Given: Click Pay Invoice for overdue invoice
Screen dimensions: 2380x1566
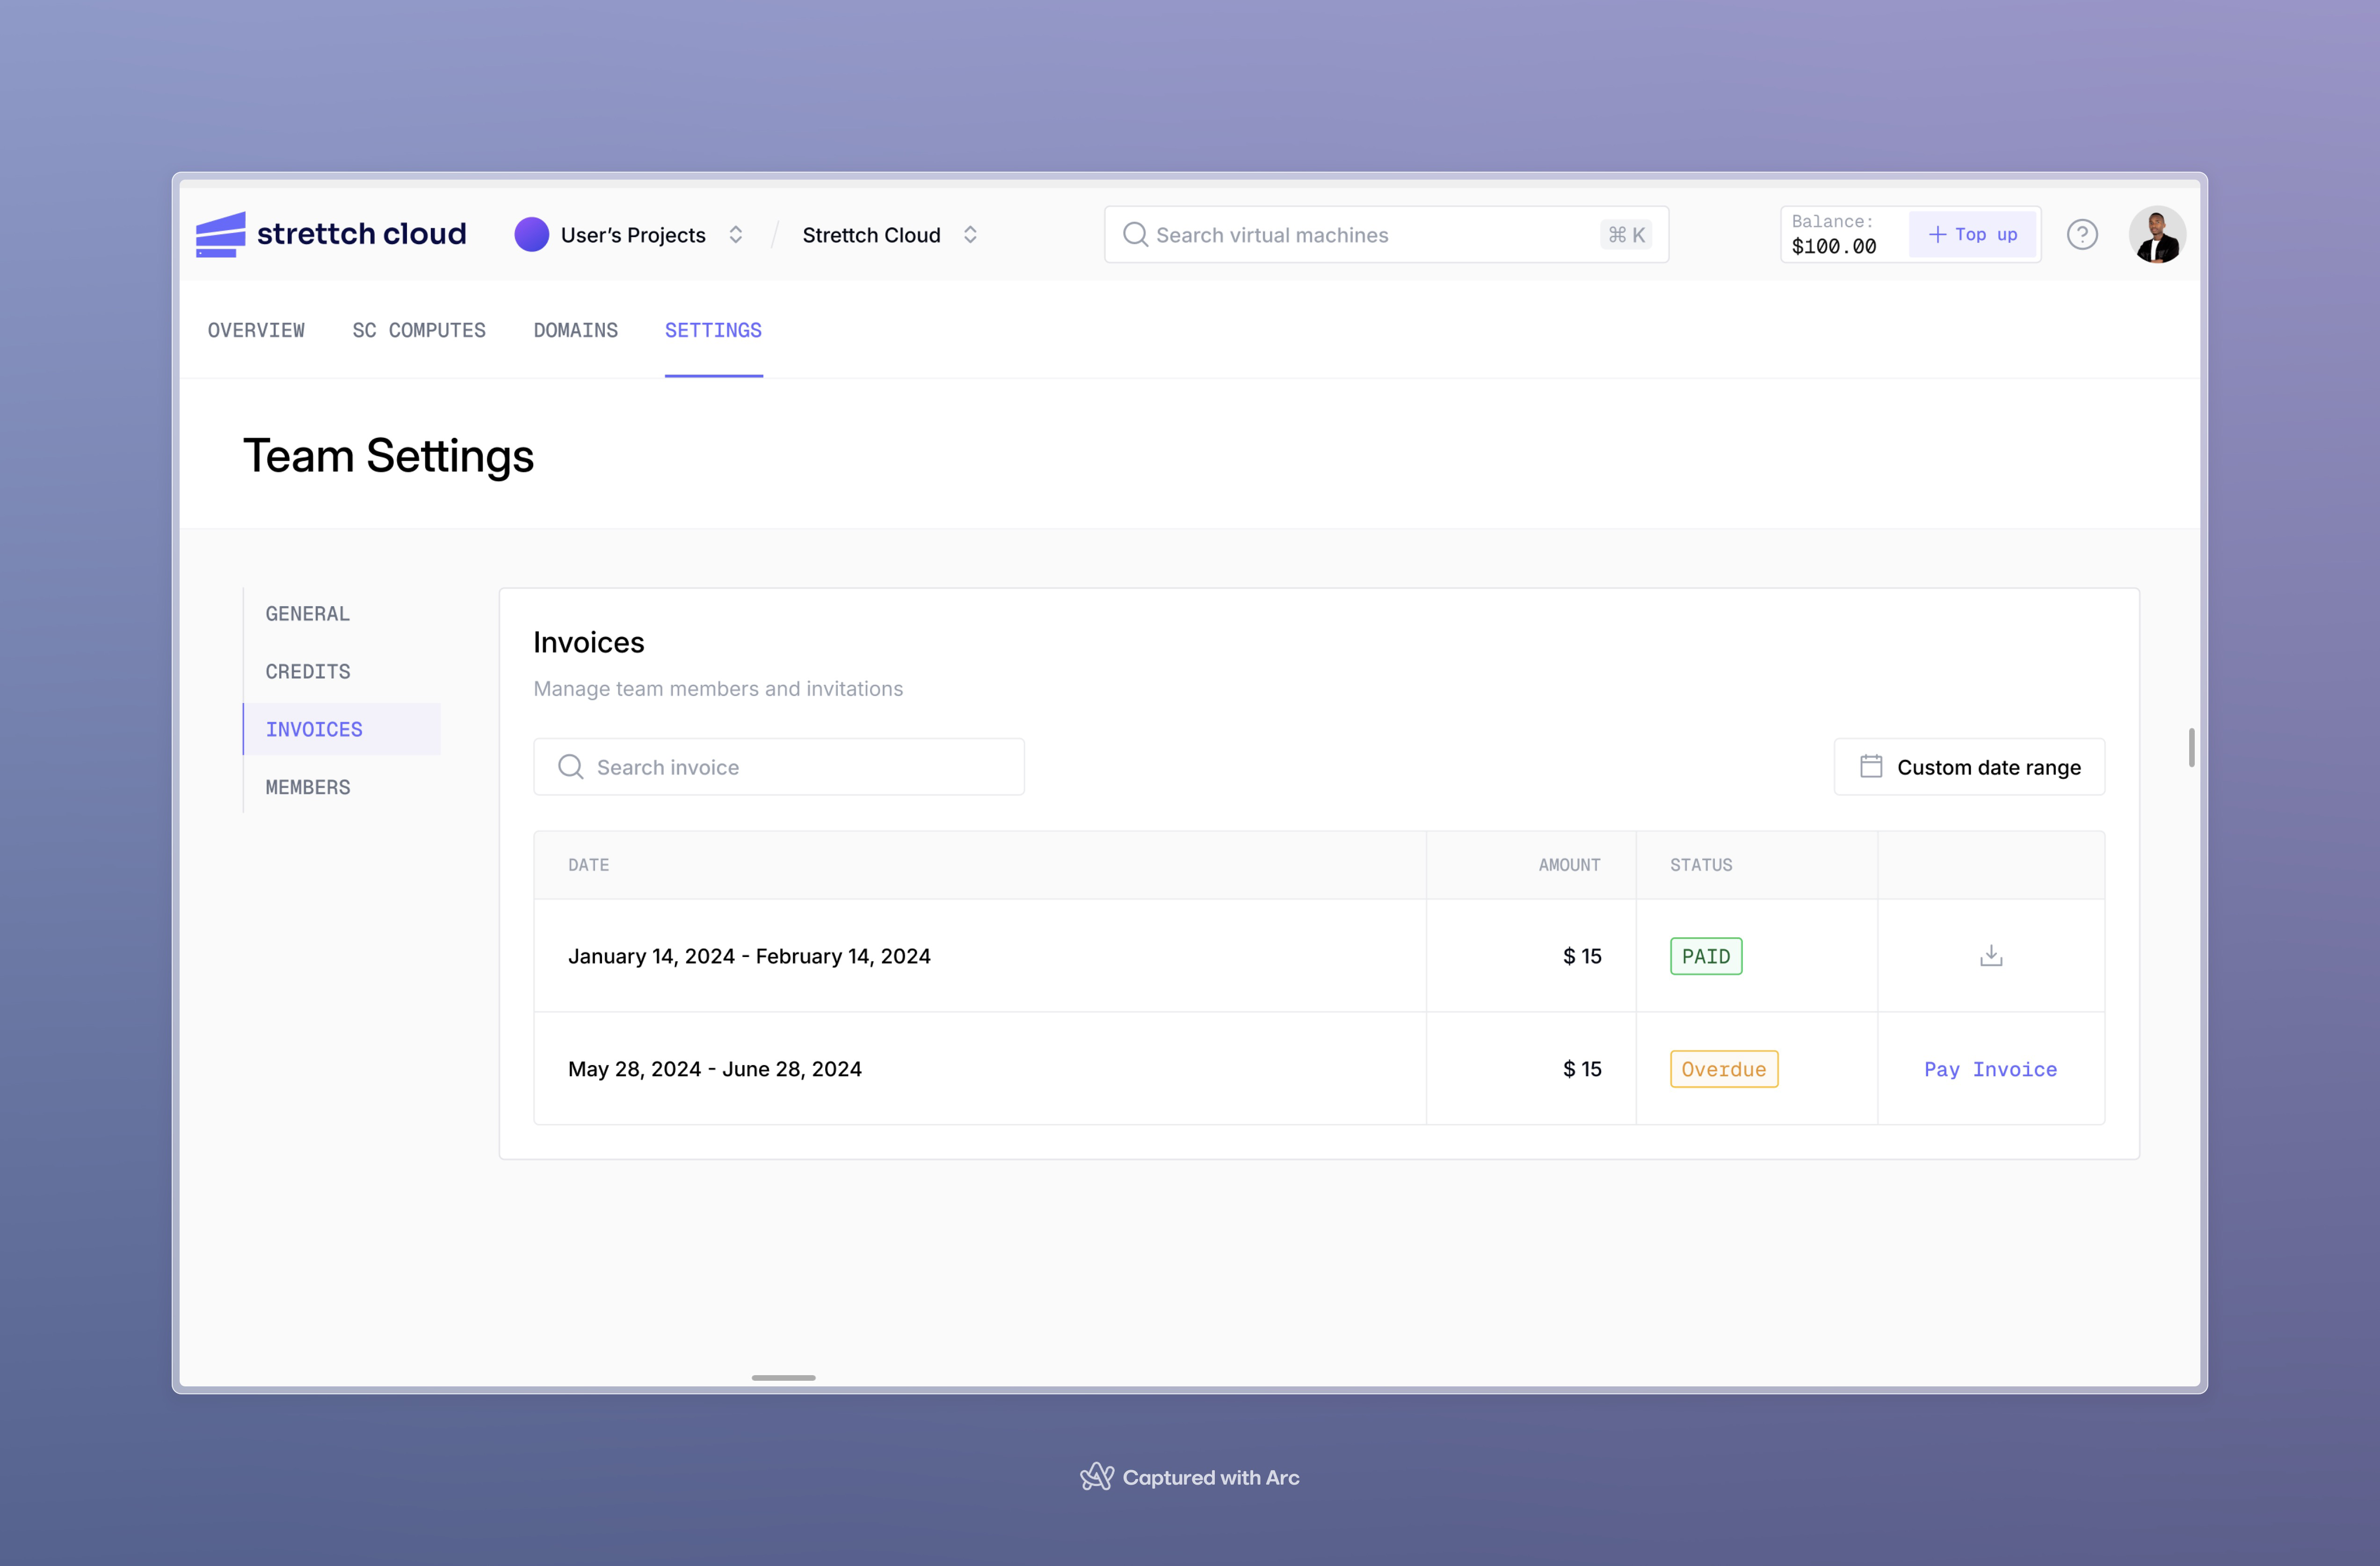Looking at the screenshot, I should 1990,1069.
